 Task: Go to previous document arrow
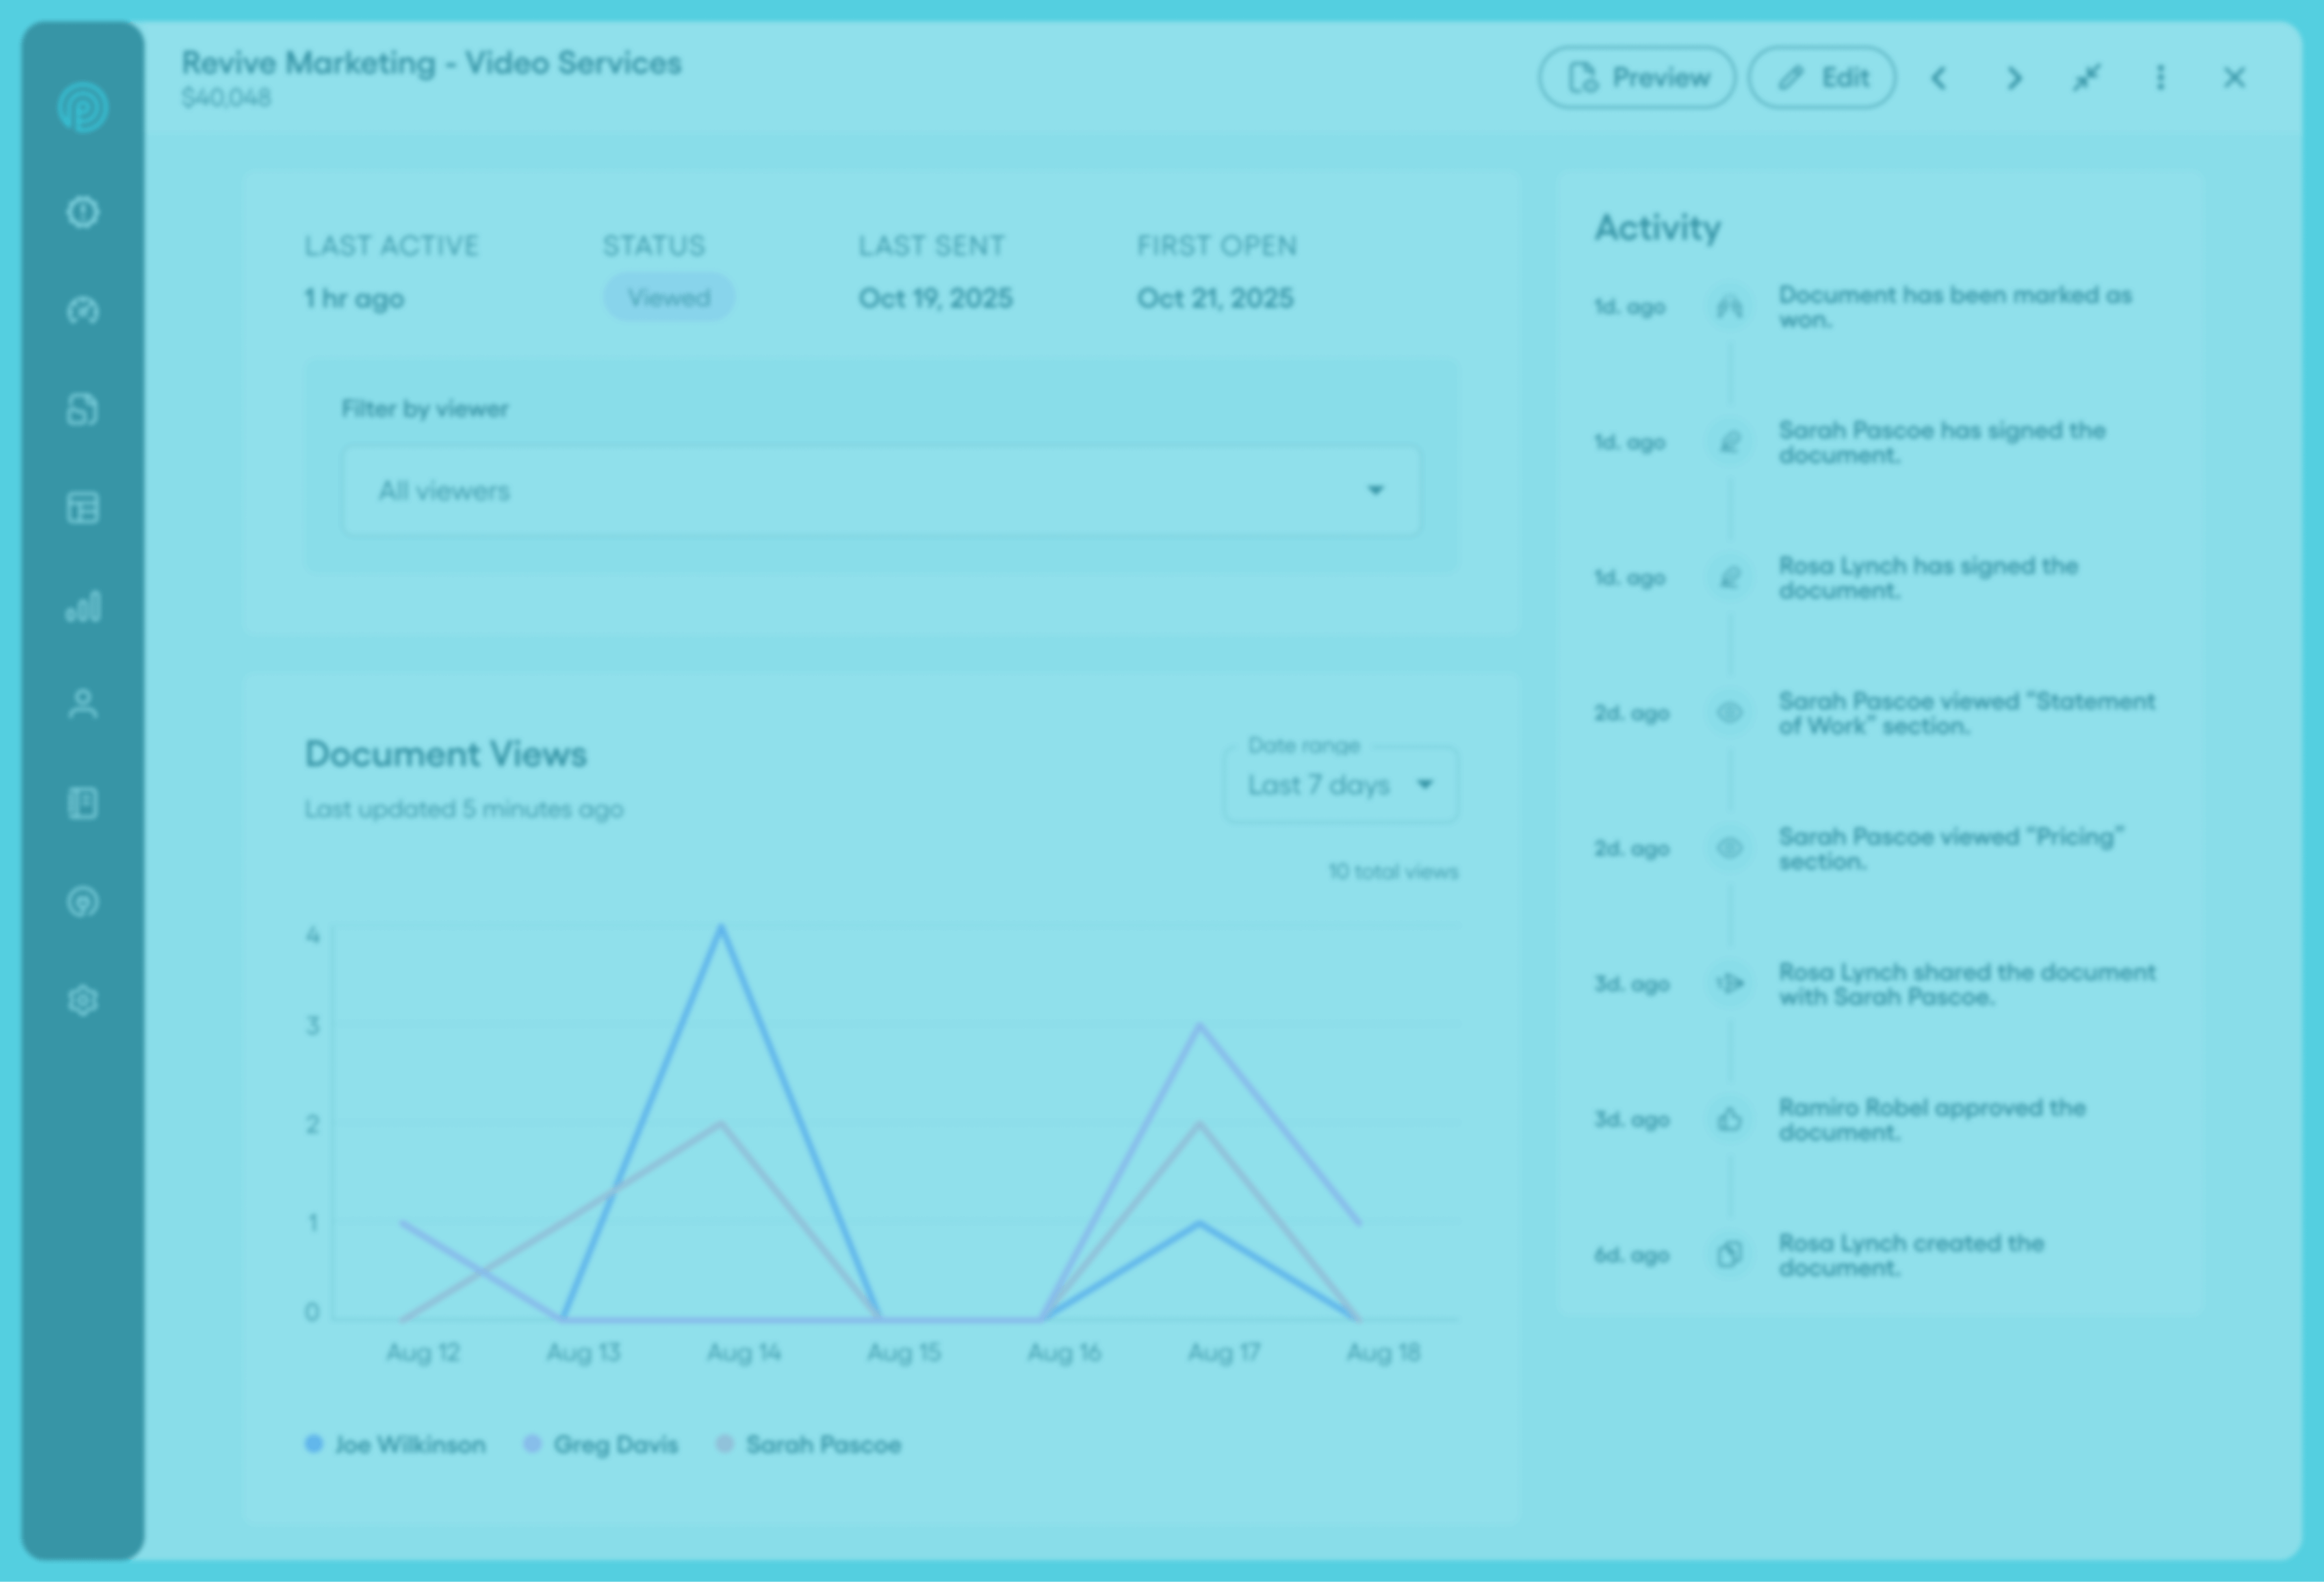[x=1938, y=78]
